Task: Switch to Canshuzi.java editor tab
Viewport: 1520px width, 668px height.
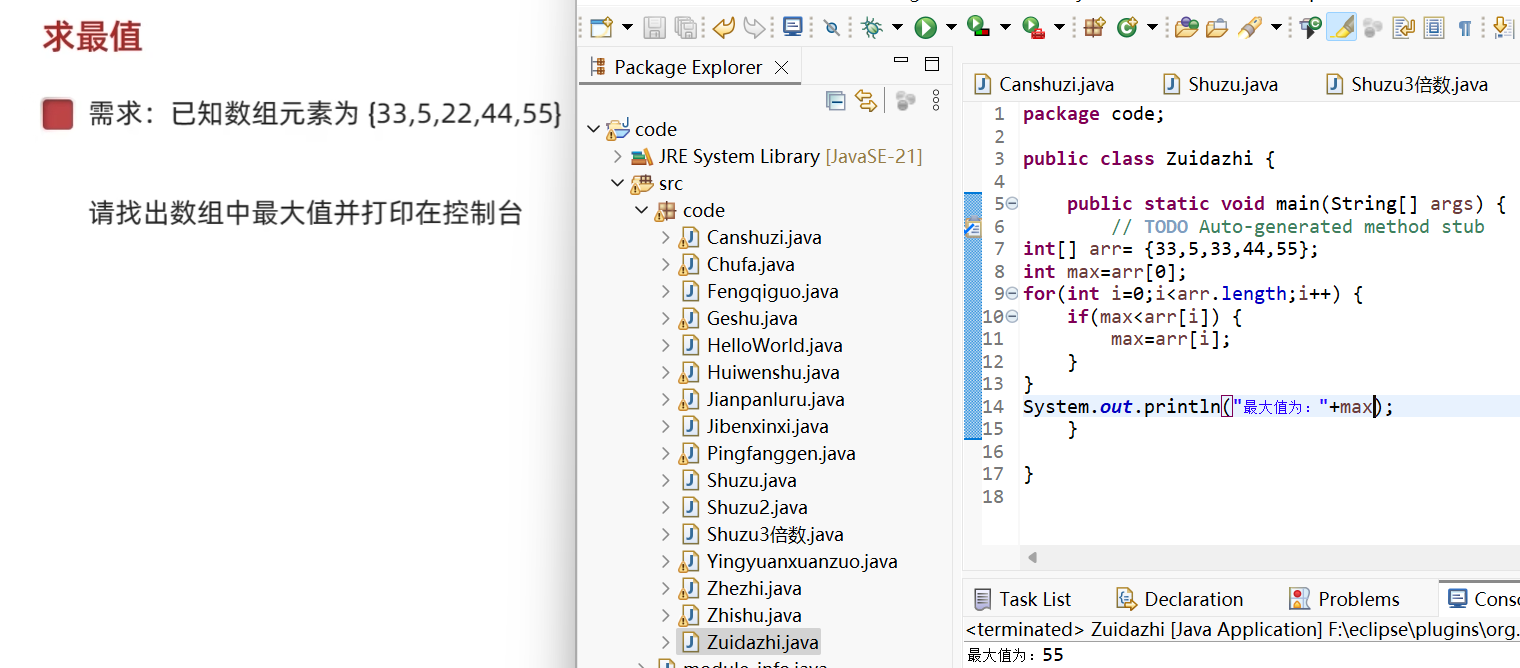Action: click(1044, 84)
